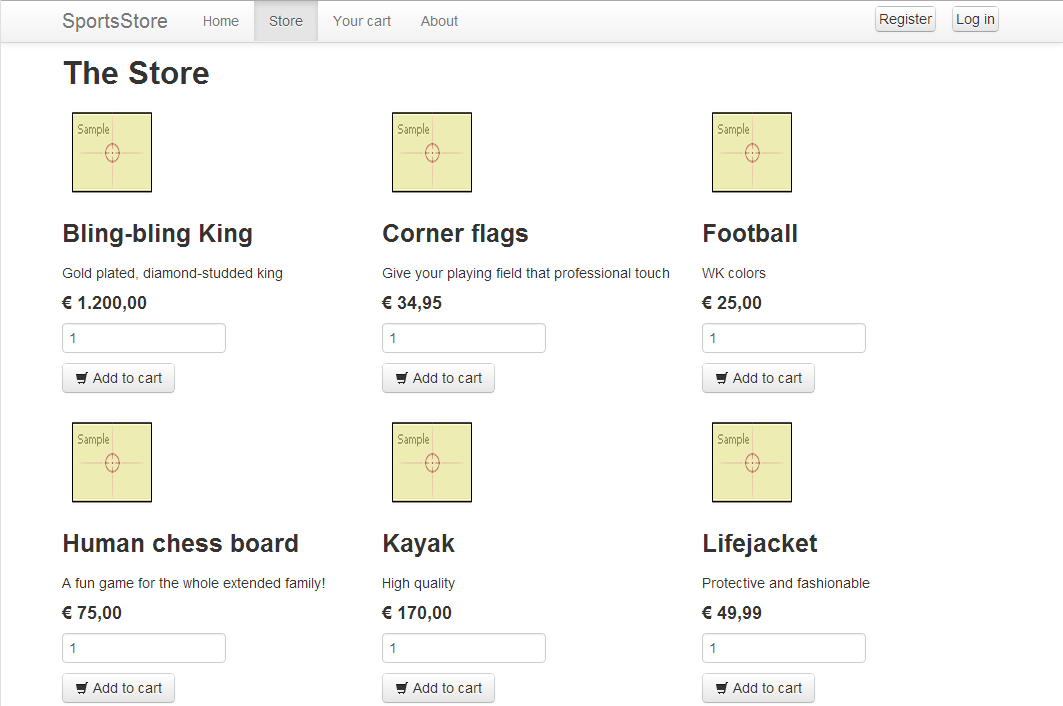The image size is (1063, 706).
Task: Click the SportsStore brand logo link
Action: tap(115, 21)
